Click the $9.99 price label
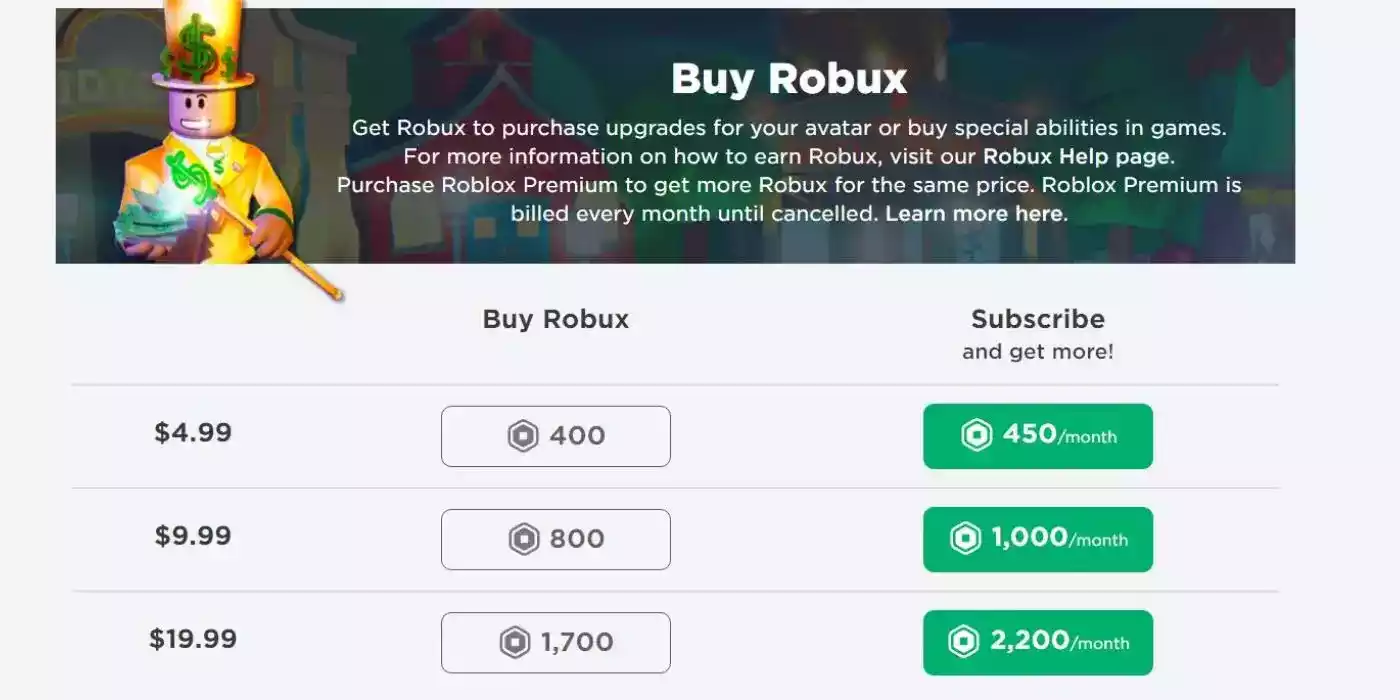The width and height of the screenshot is (1400, 700). click(190, 536)
